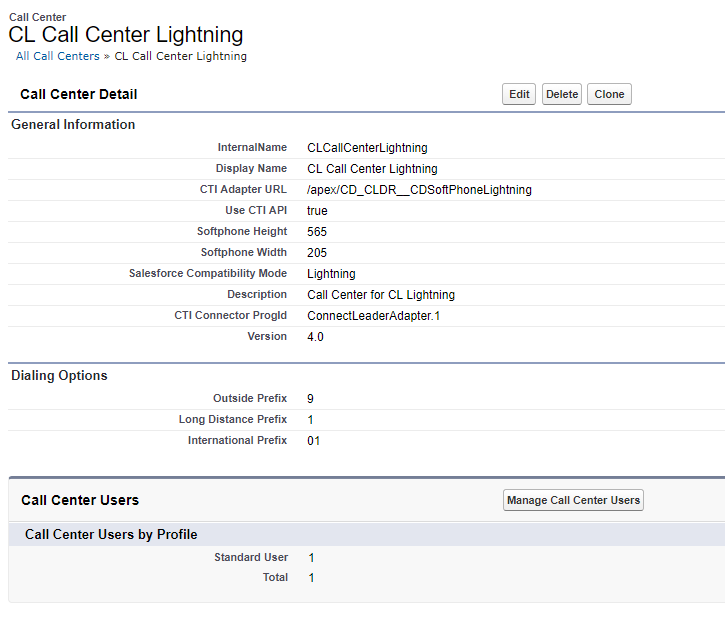
Task: Open Manage Call Center Users
Action: pyautogui.click(x=573, y=500)
